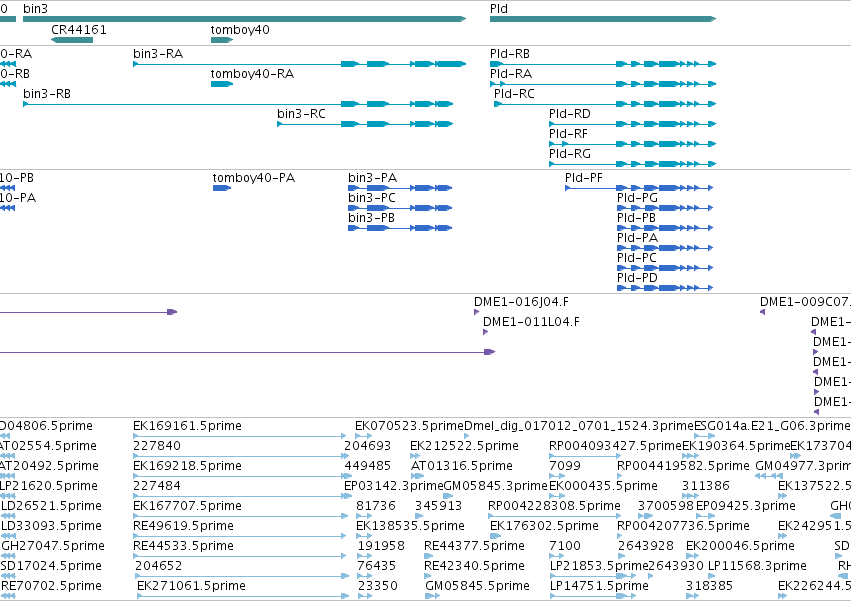Select the Pld-RC transcript label
Screen dimensions: 851x601
point(514,94)
